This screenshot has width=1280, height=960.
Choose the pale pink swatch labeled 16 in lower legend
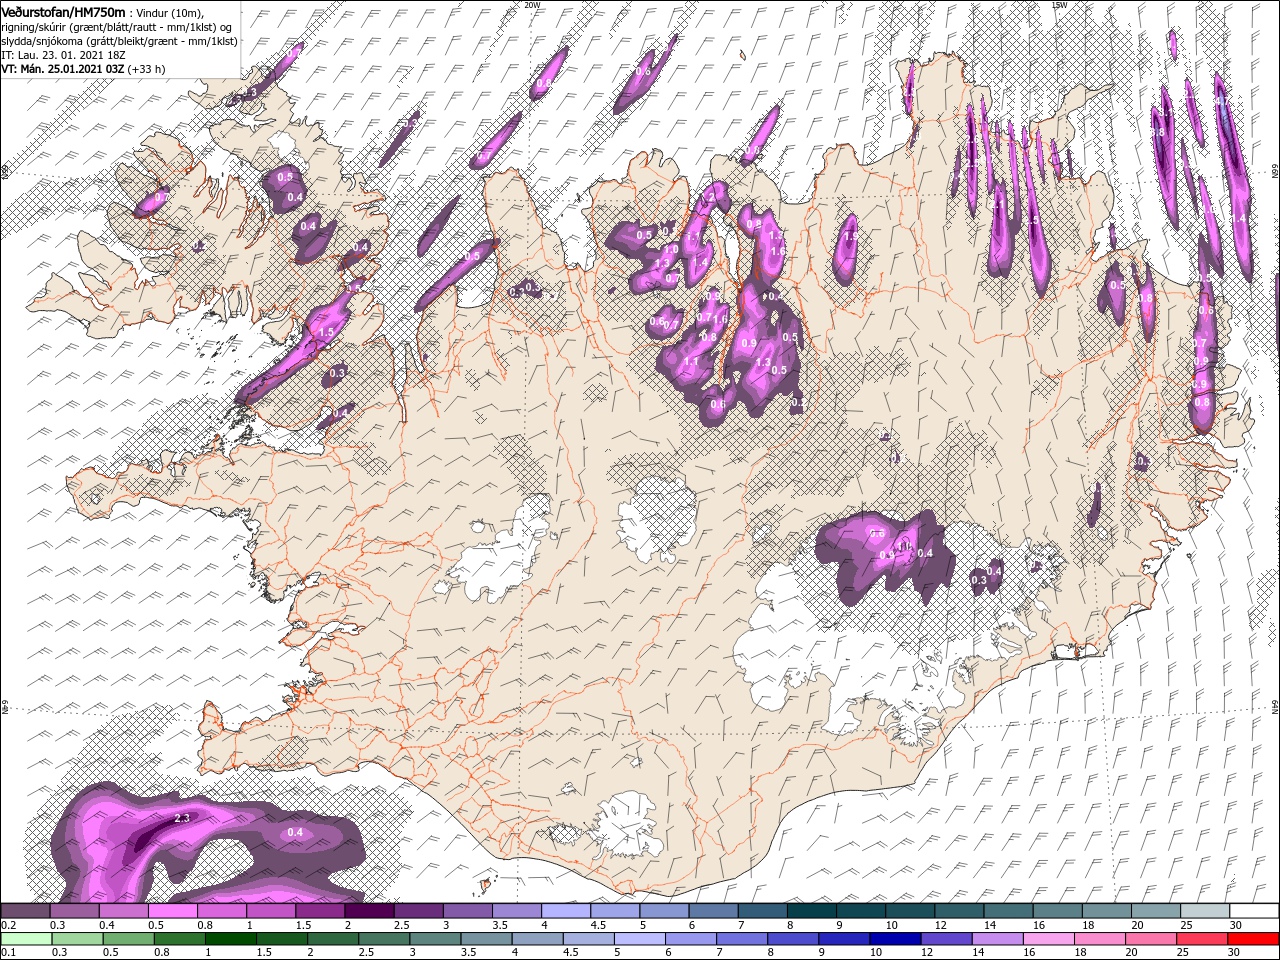coord(1048,938)
